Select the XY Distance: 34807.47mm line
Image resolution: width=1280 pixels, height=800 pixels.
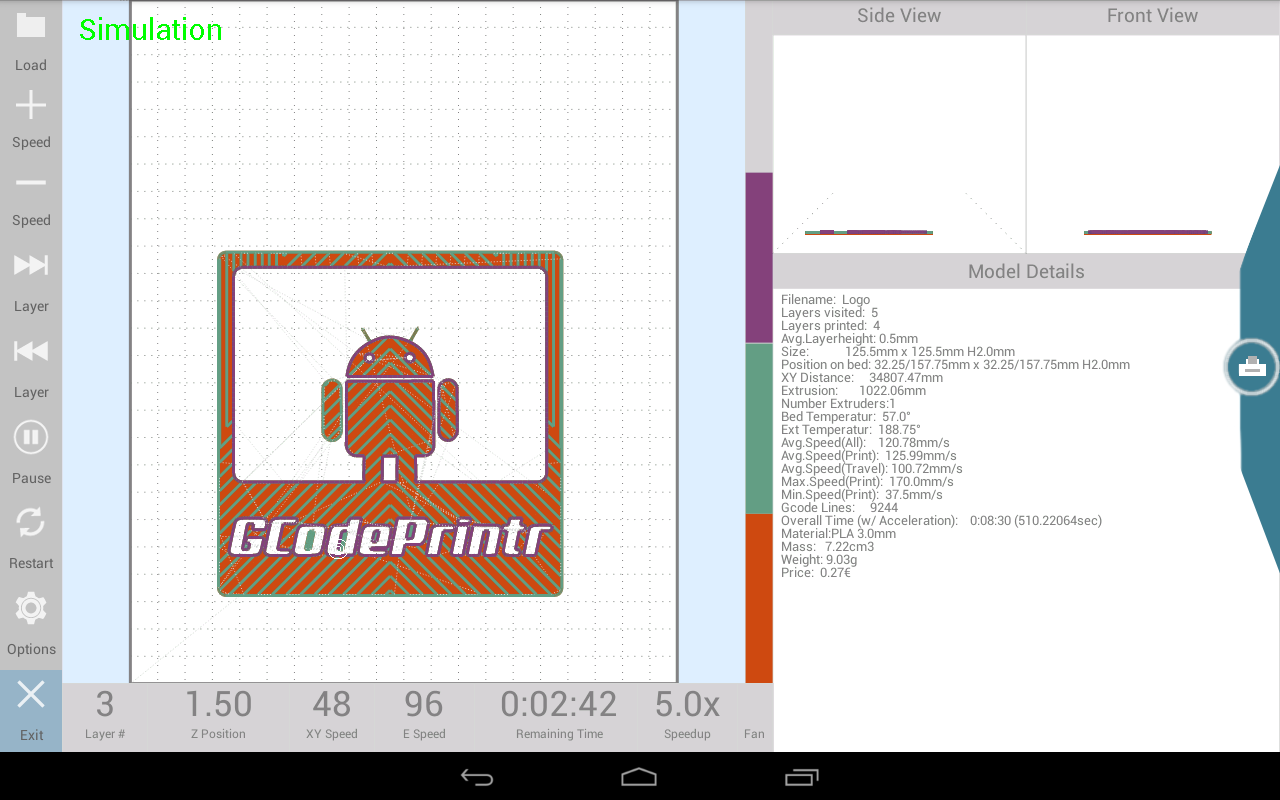(862, 377)
